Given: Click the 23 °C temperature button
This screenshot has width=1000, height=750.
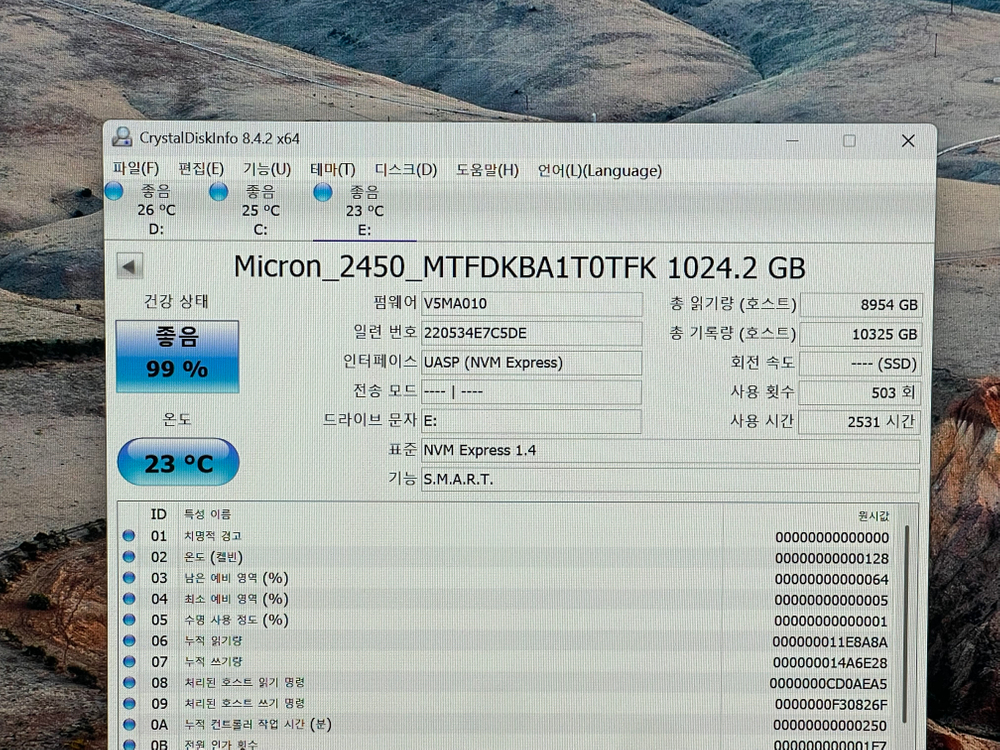Looking at the screenshot, I should pyautogui.click(x=178, y=463).
